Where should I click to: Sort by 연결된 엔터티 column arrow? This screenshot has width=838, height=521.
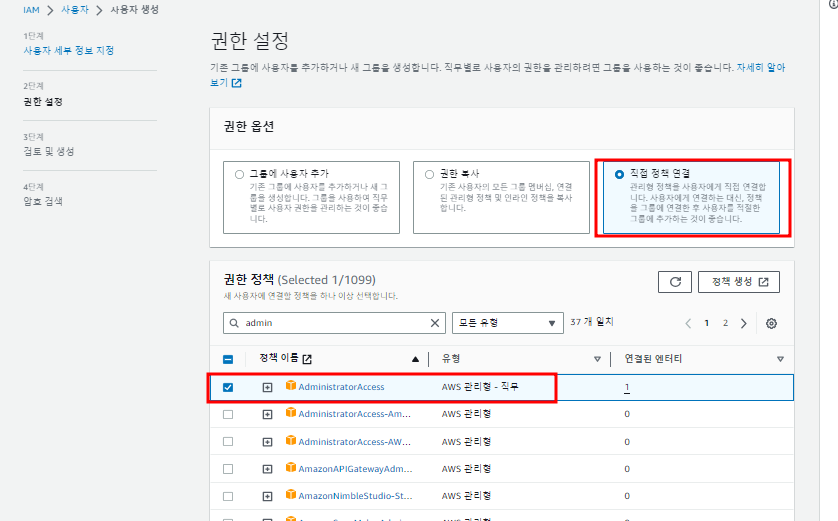(780, 359)
